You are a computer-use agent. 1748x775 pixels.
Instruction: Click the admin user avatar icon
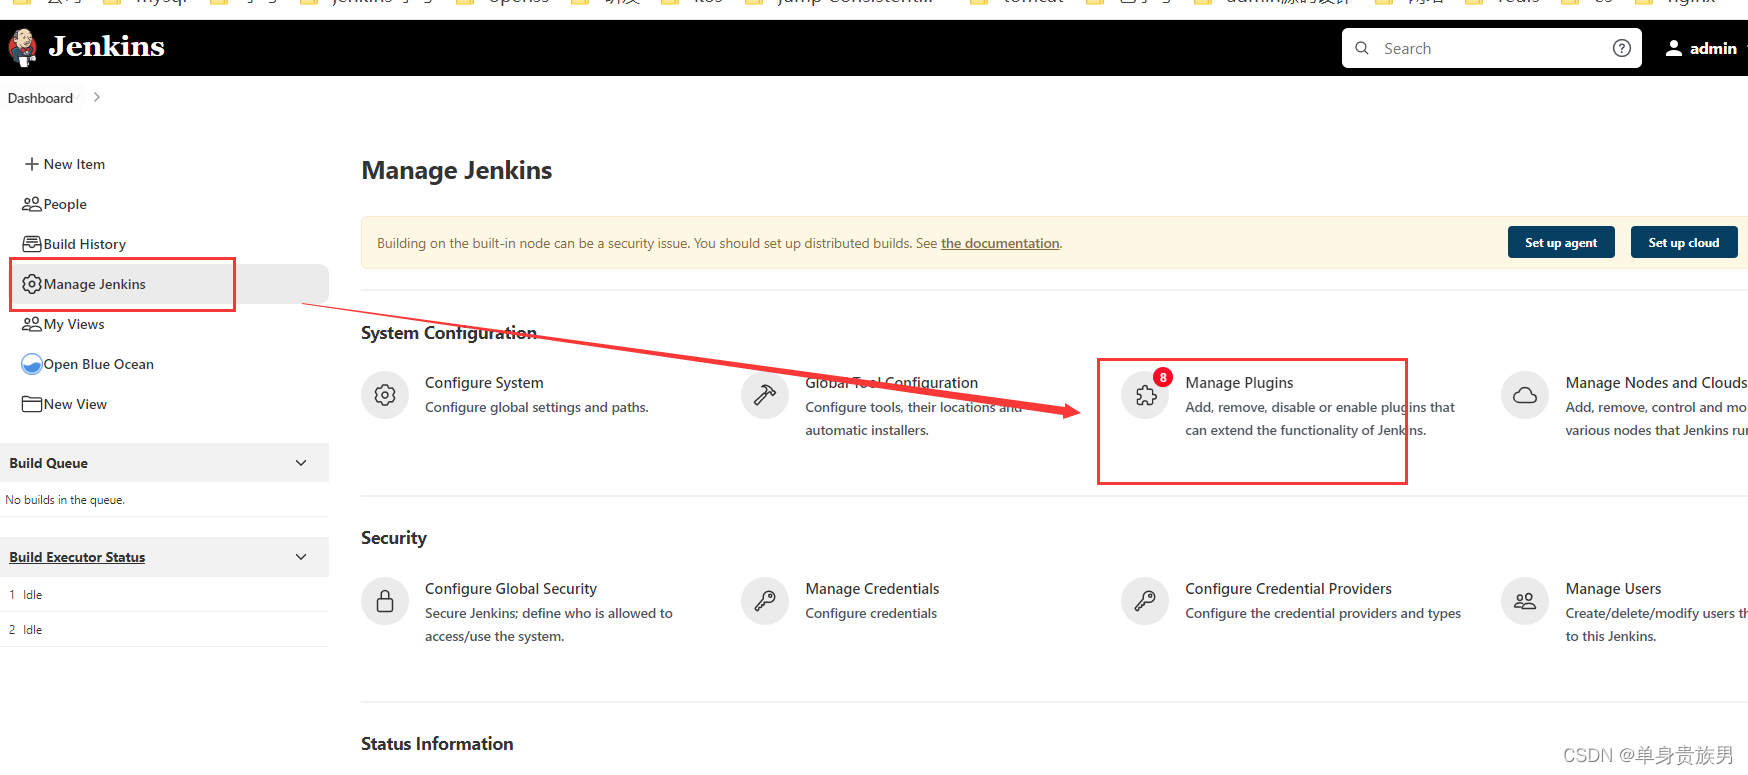tap(1673, 48)
